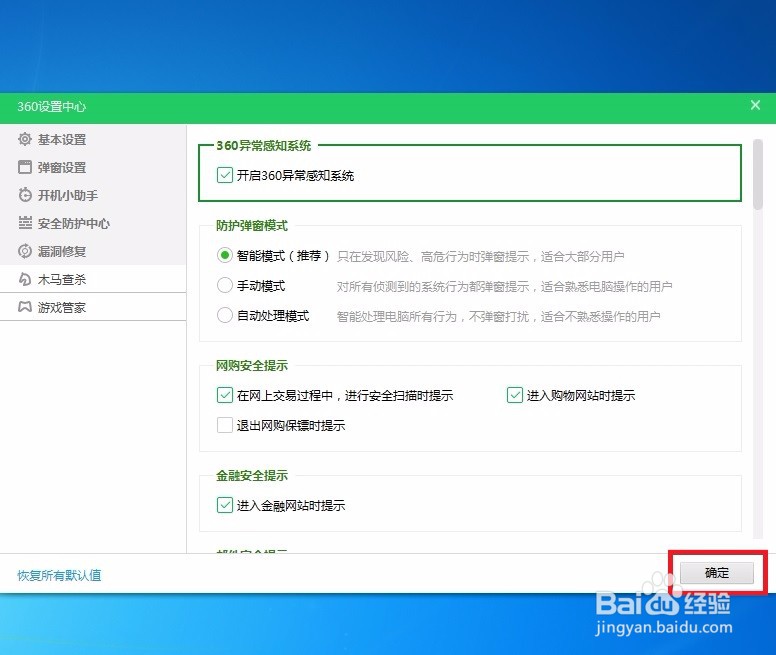This screenshot has width=776, height=655.
Task: Toggle 进入购物网站时提示 checkbox
Action: 515,395
